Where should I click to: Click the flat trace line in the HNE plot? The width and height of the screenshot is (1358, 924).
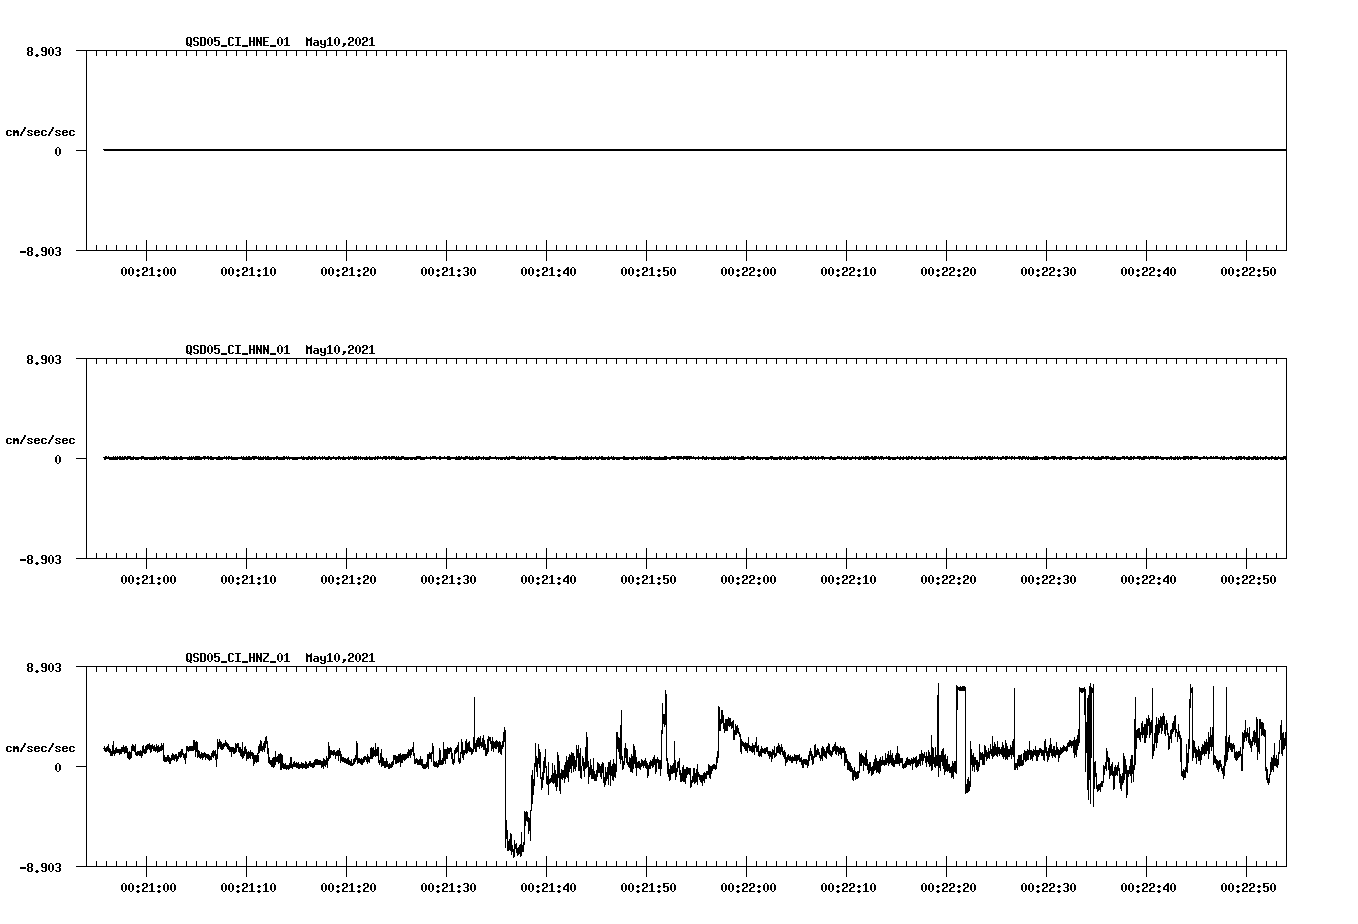click(694, 150)
